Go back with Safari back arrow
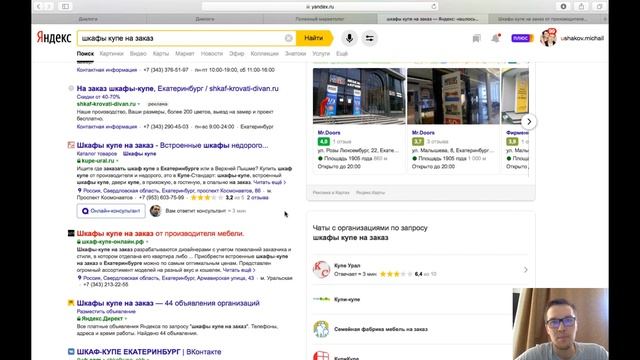Screen dimensions: 640x360 point(39,7)
